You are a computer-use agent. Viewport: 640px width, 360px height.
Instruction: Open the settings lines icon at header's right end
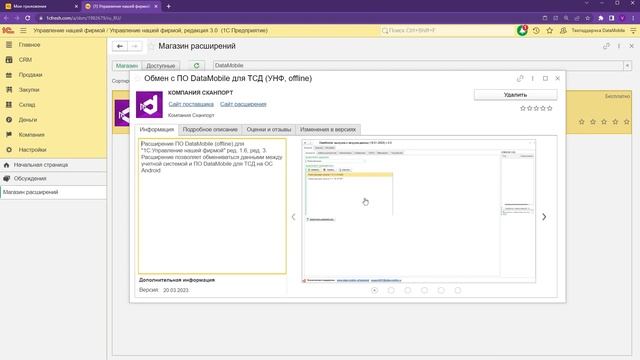633,31
